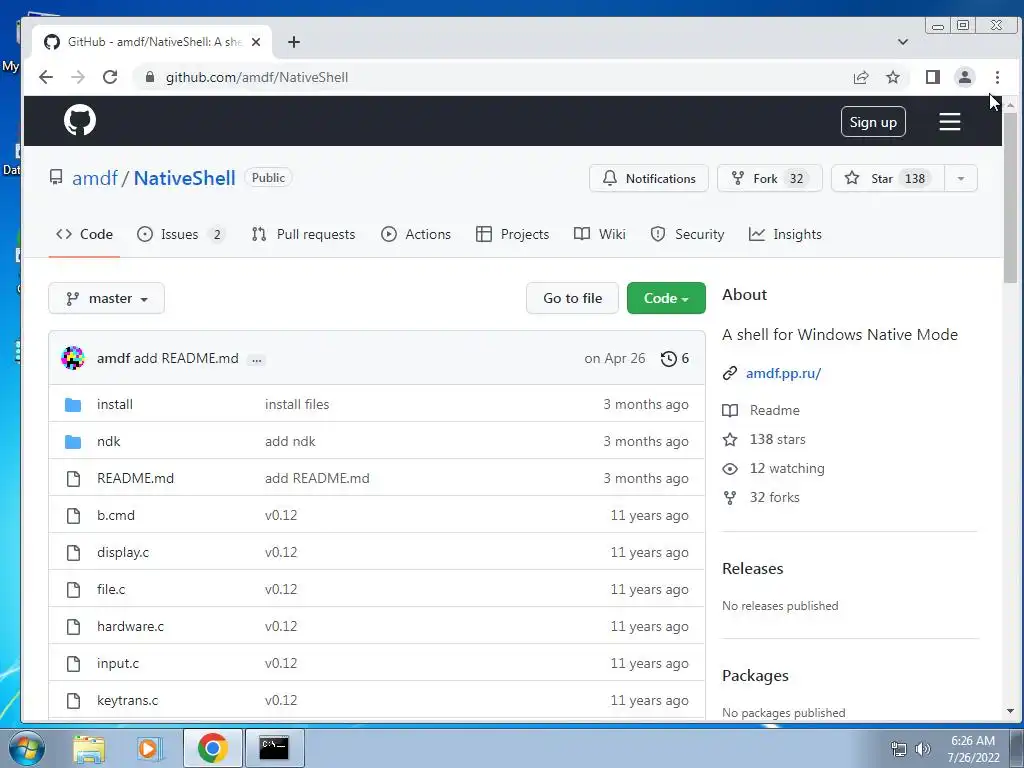This screenshot has height=768, width=1024.
Task: Bookmark this page with the star icon
Action: click(893, 77)
